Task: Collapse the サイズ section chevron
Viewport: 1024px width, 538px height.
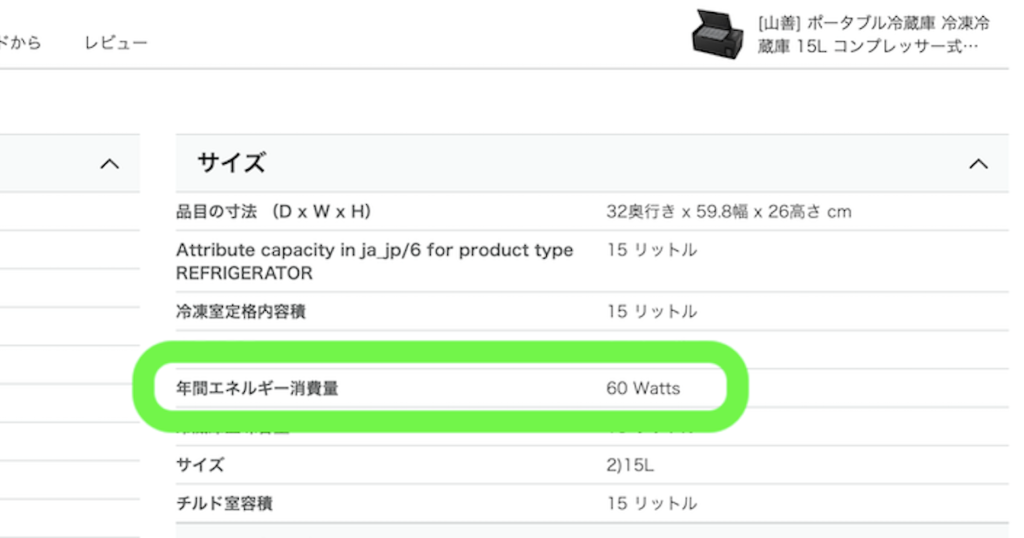Action: pos(978,164)
